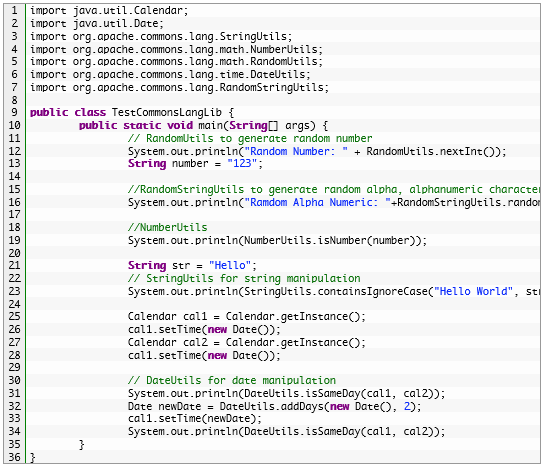Click the "123" string literal
The height and width of the screenshot is (468, 545).
[242, 163]
